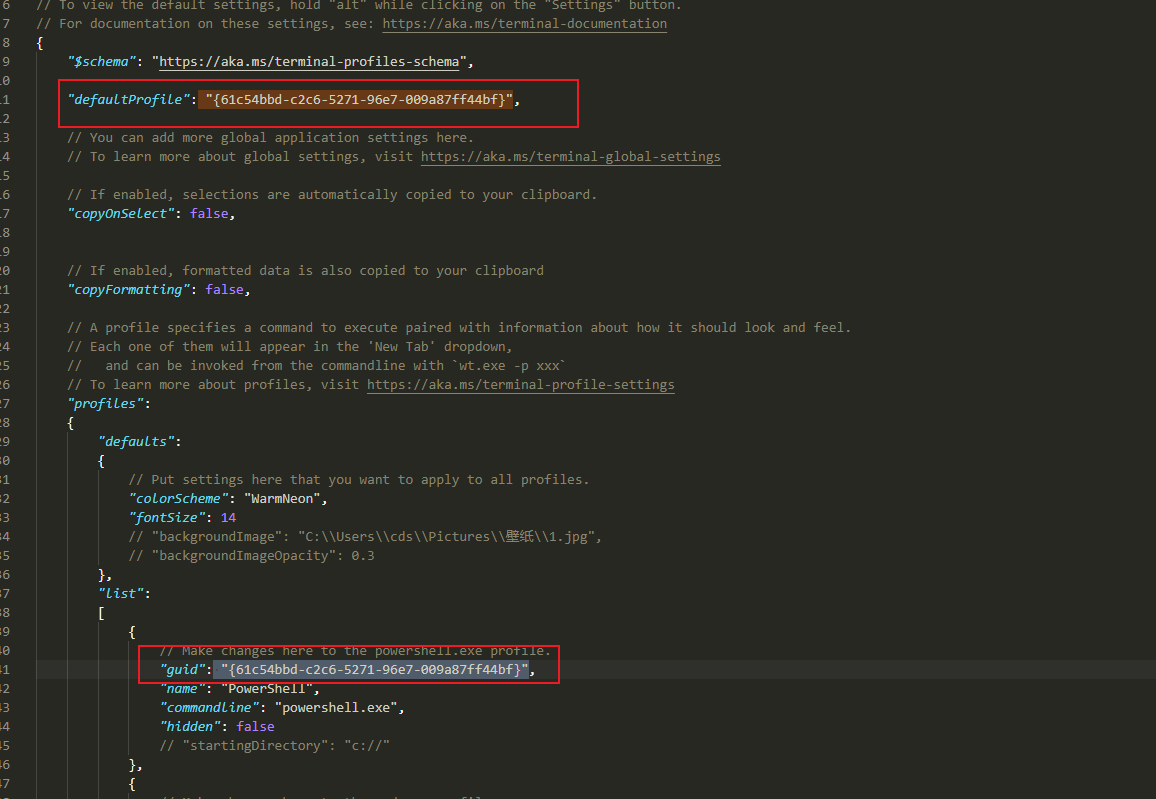Click the "defaultProfile" key
Image resolution: width=1156 pixels, height=799 pixels.
tap(129, 100)
